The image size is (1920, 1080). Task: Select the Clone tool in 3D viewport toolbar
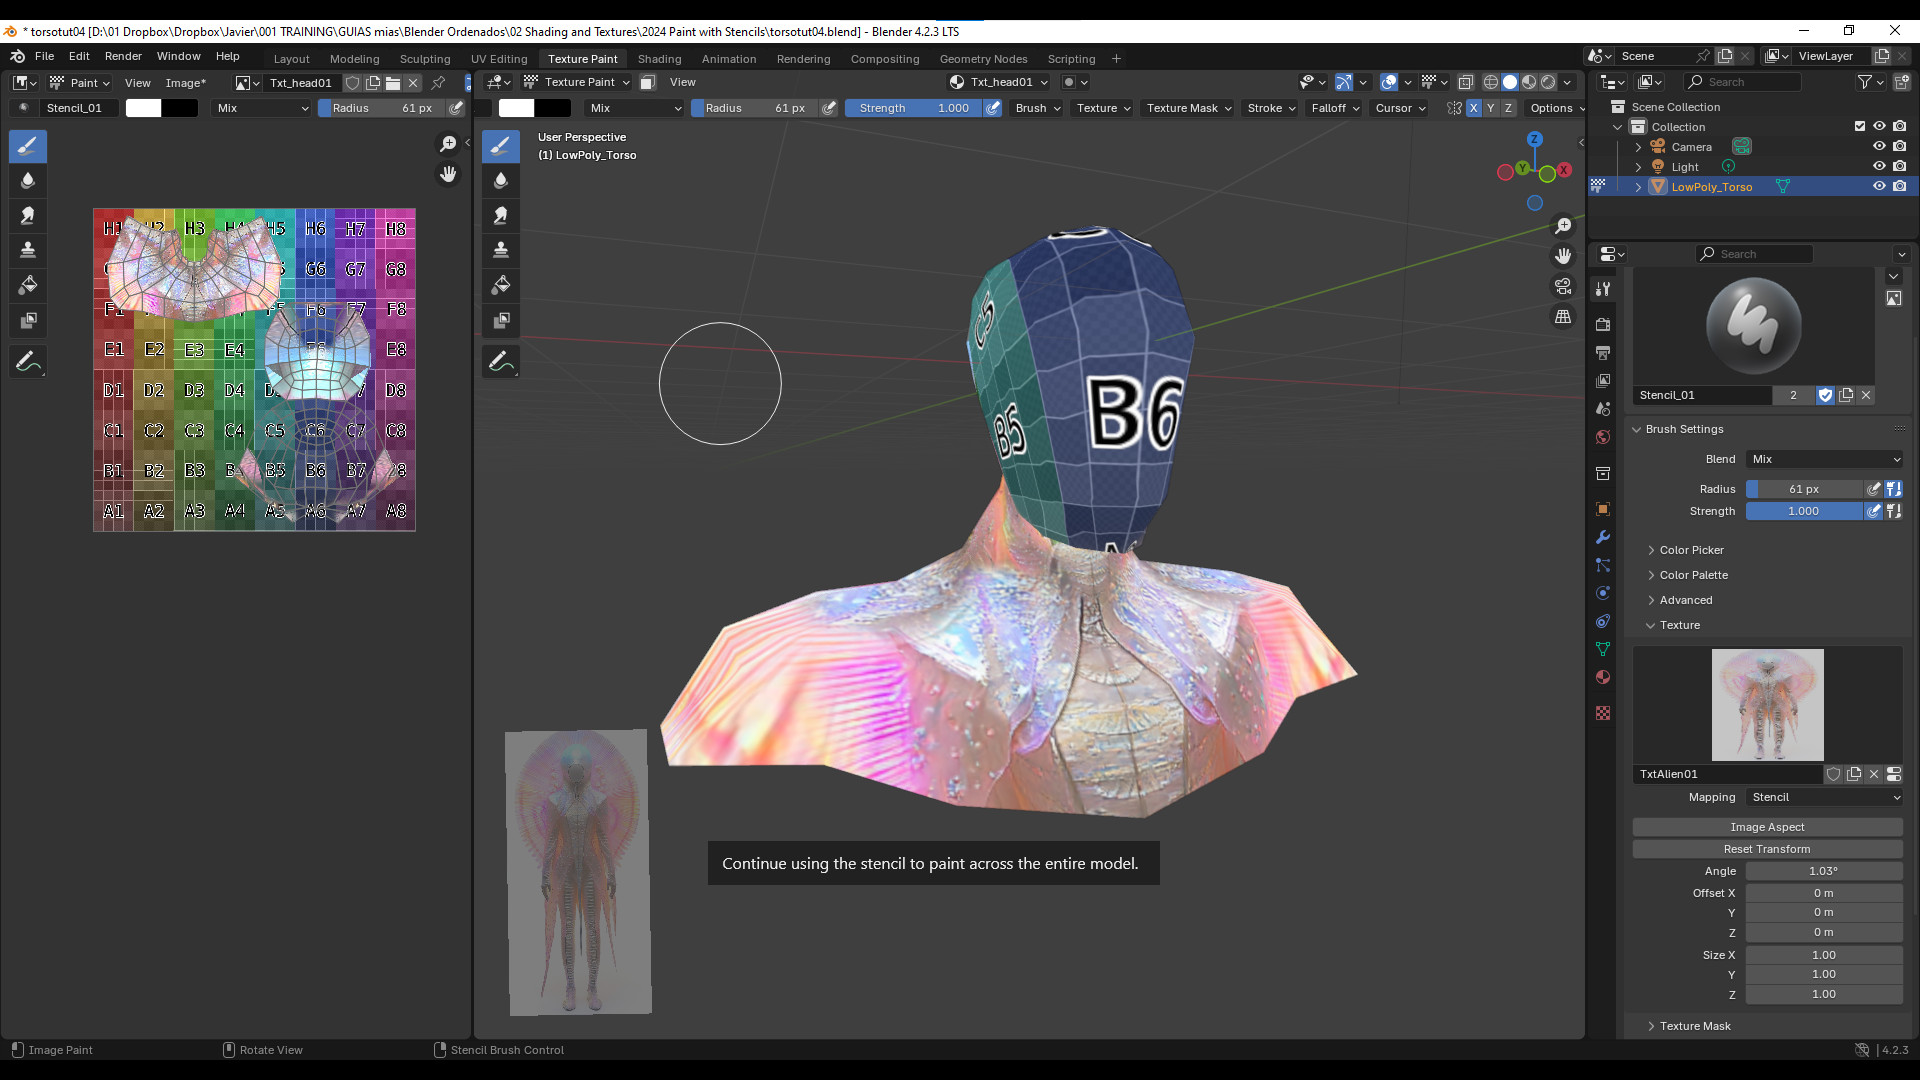tap(501, 250)
